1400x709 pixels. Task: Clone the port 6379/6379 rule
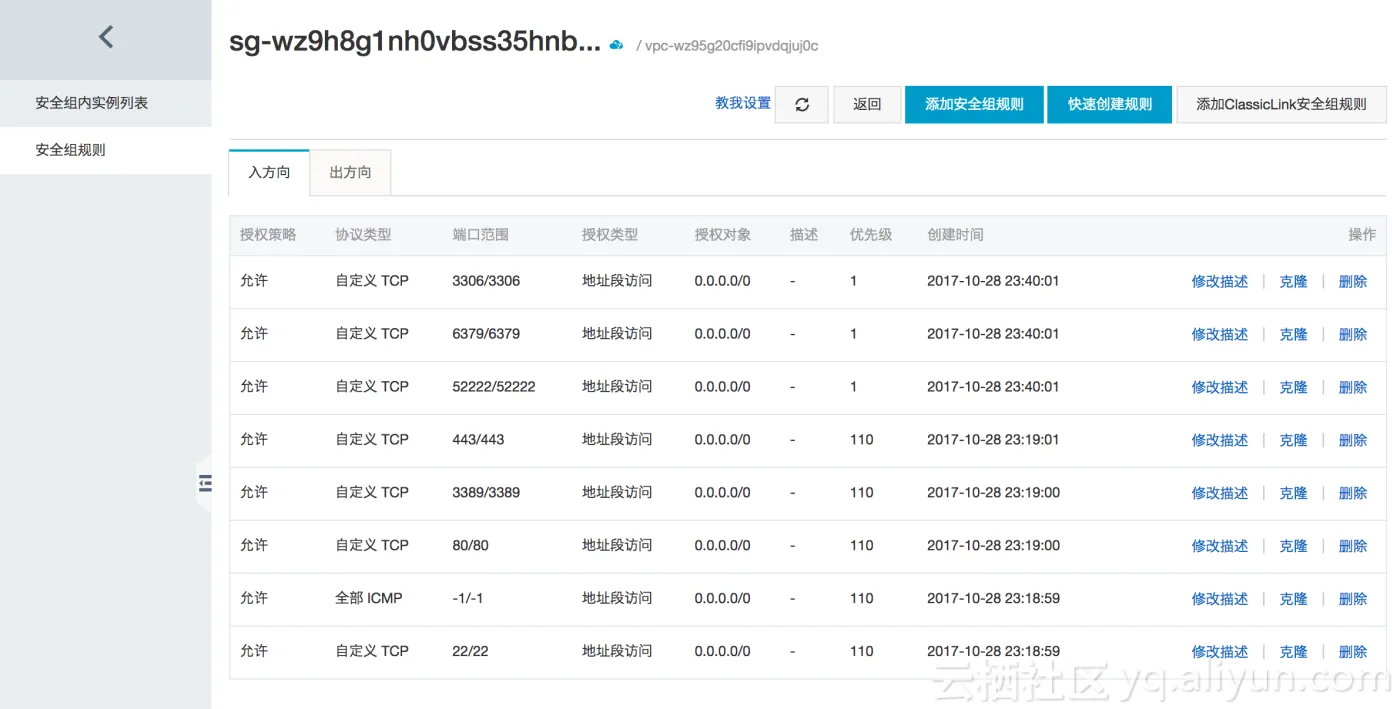pos(1293,335)
